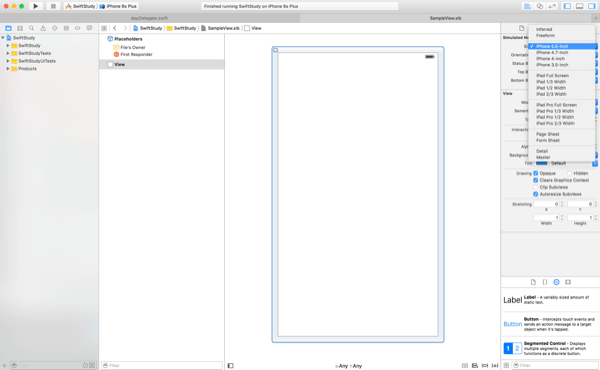
Task: Open the Report navigator speech bubble icon
Action: click(x=89, y=28)
